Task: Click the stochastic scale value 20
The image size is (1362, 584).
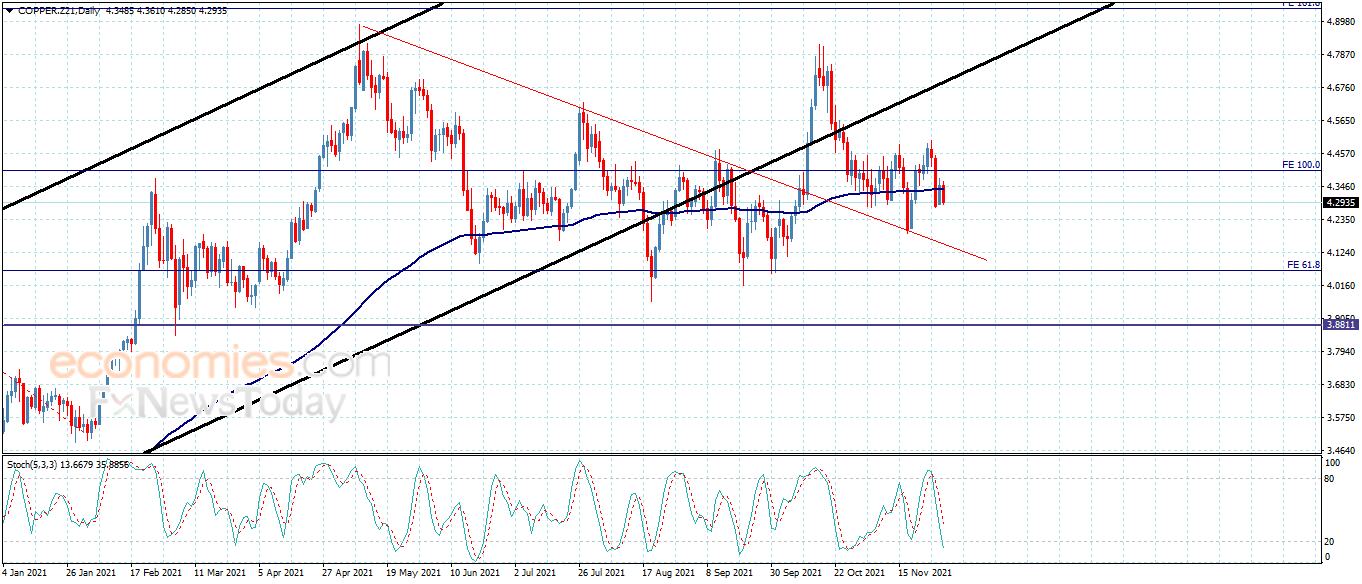Action: click(x=1330, y=541)
